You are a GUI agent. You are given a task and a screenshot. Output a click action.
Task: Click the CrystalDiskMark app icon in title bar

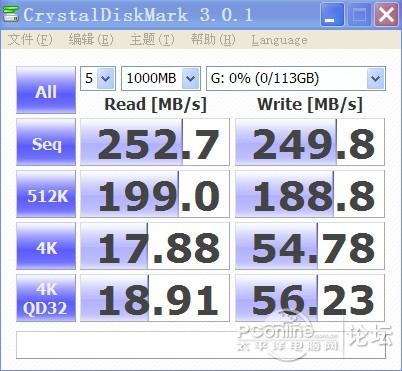coord(11,15)
